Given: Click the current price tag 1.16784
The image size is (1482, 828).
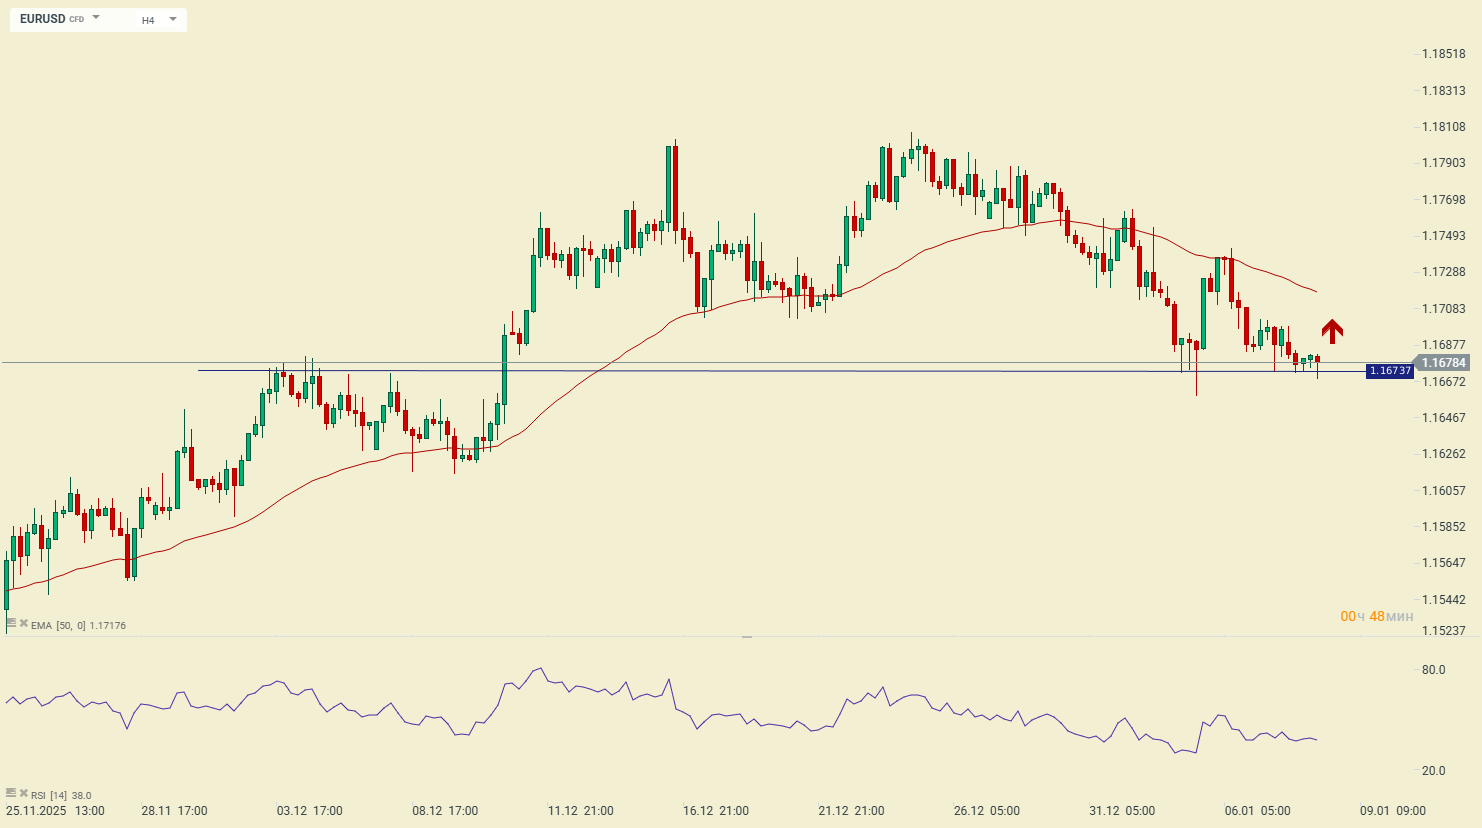Looking at the screenshot, I should click(x=1443, y=363).
